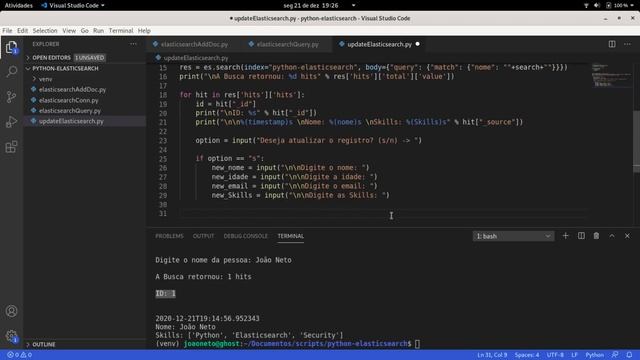Switch to elasticsearchAddDoc.py editor tab

point(194,44)
